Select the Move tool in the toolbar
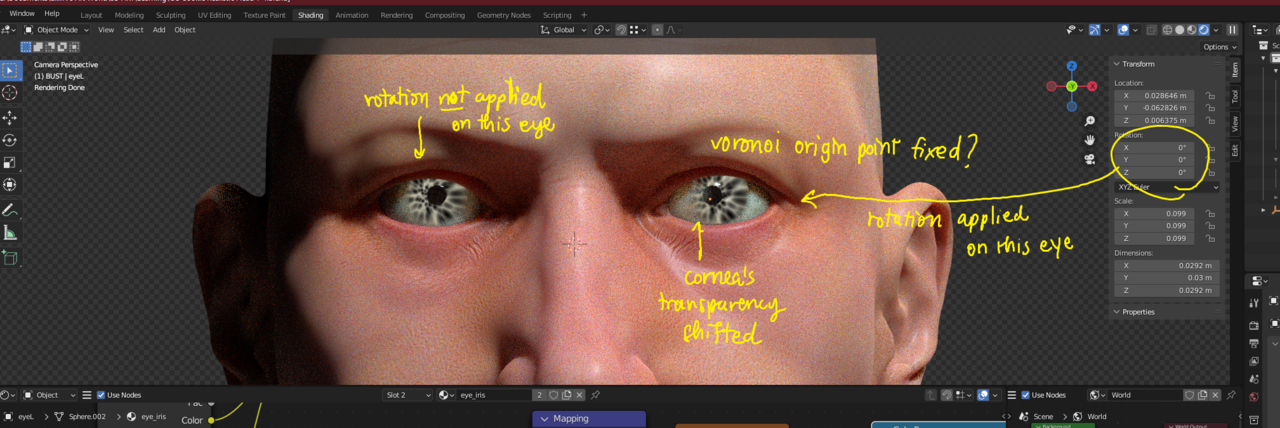The height and width of the screenshot is (428, 1280). click(10, 117)
